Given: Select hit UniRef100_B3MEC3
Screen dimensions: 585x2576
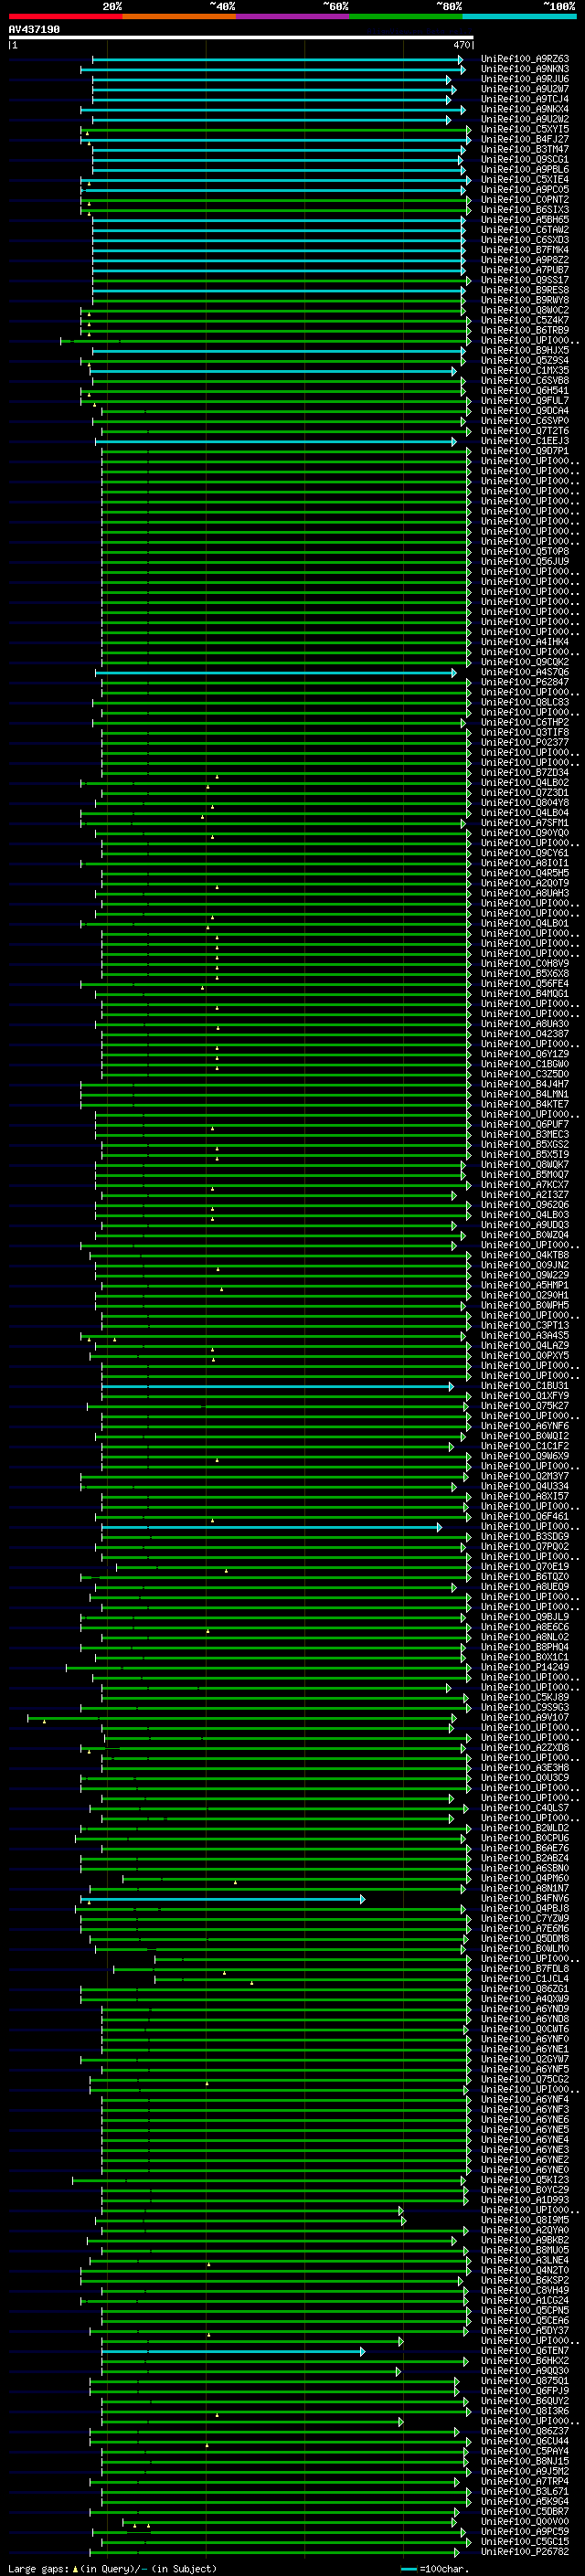Looking at the screenshot, I should click(525, 1135).
